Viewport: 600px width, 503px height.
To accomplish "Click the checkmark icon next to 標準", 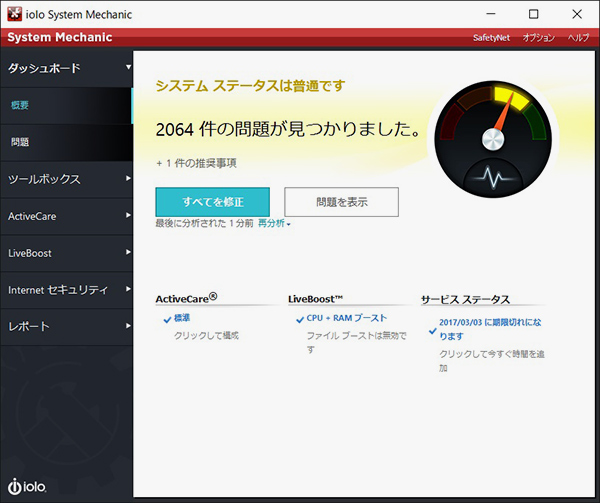I will tap(167, 318).
